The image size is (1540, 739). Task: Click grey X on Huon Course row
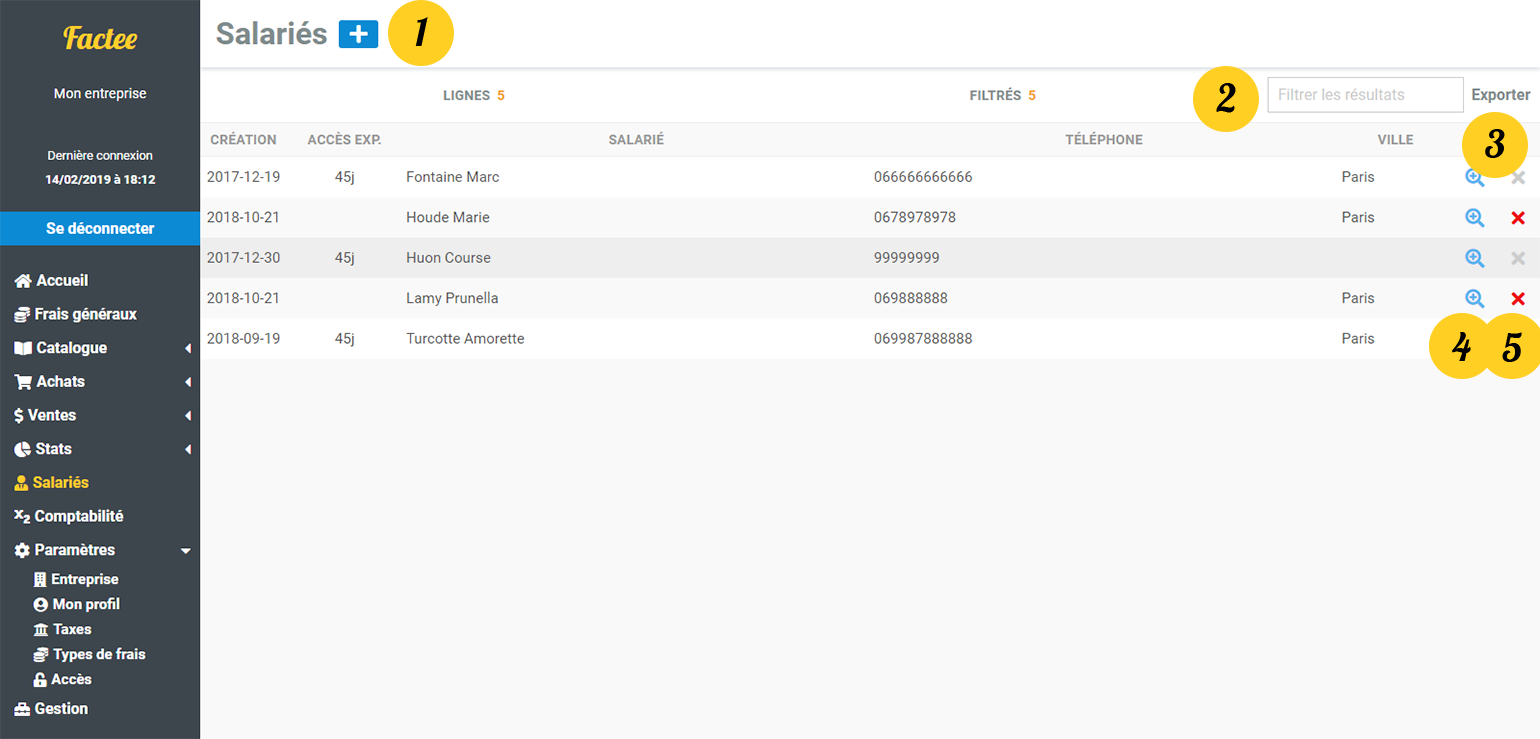coord(1517,258)
